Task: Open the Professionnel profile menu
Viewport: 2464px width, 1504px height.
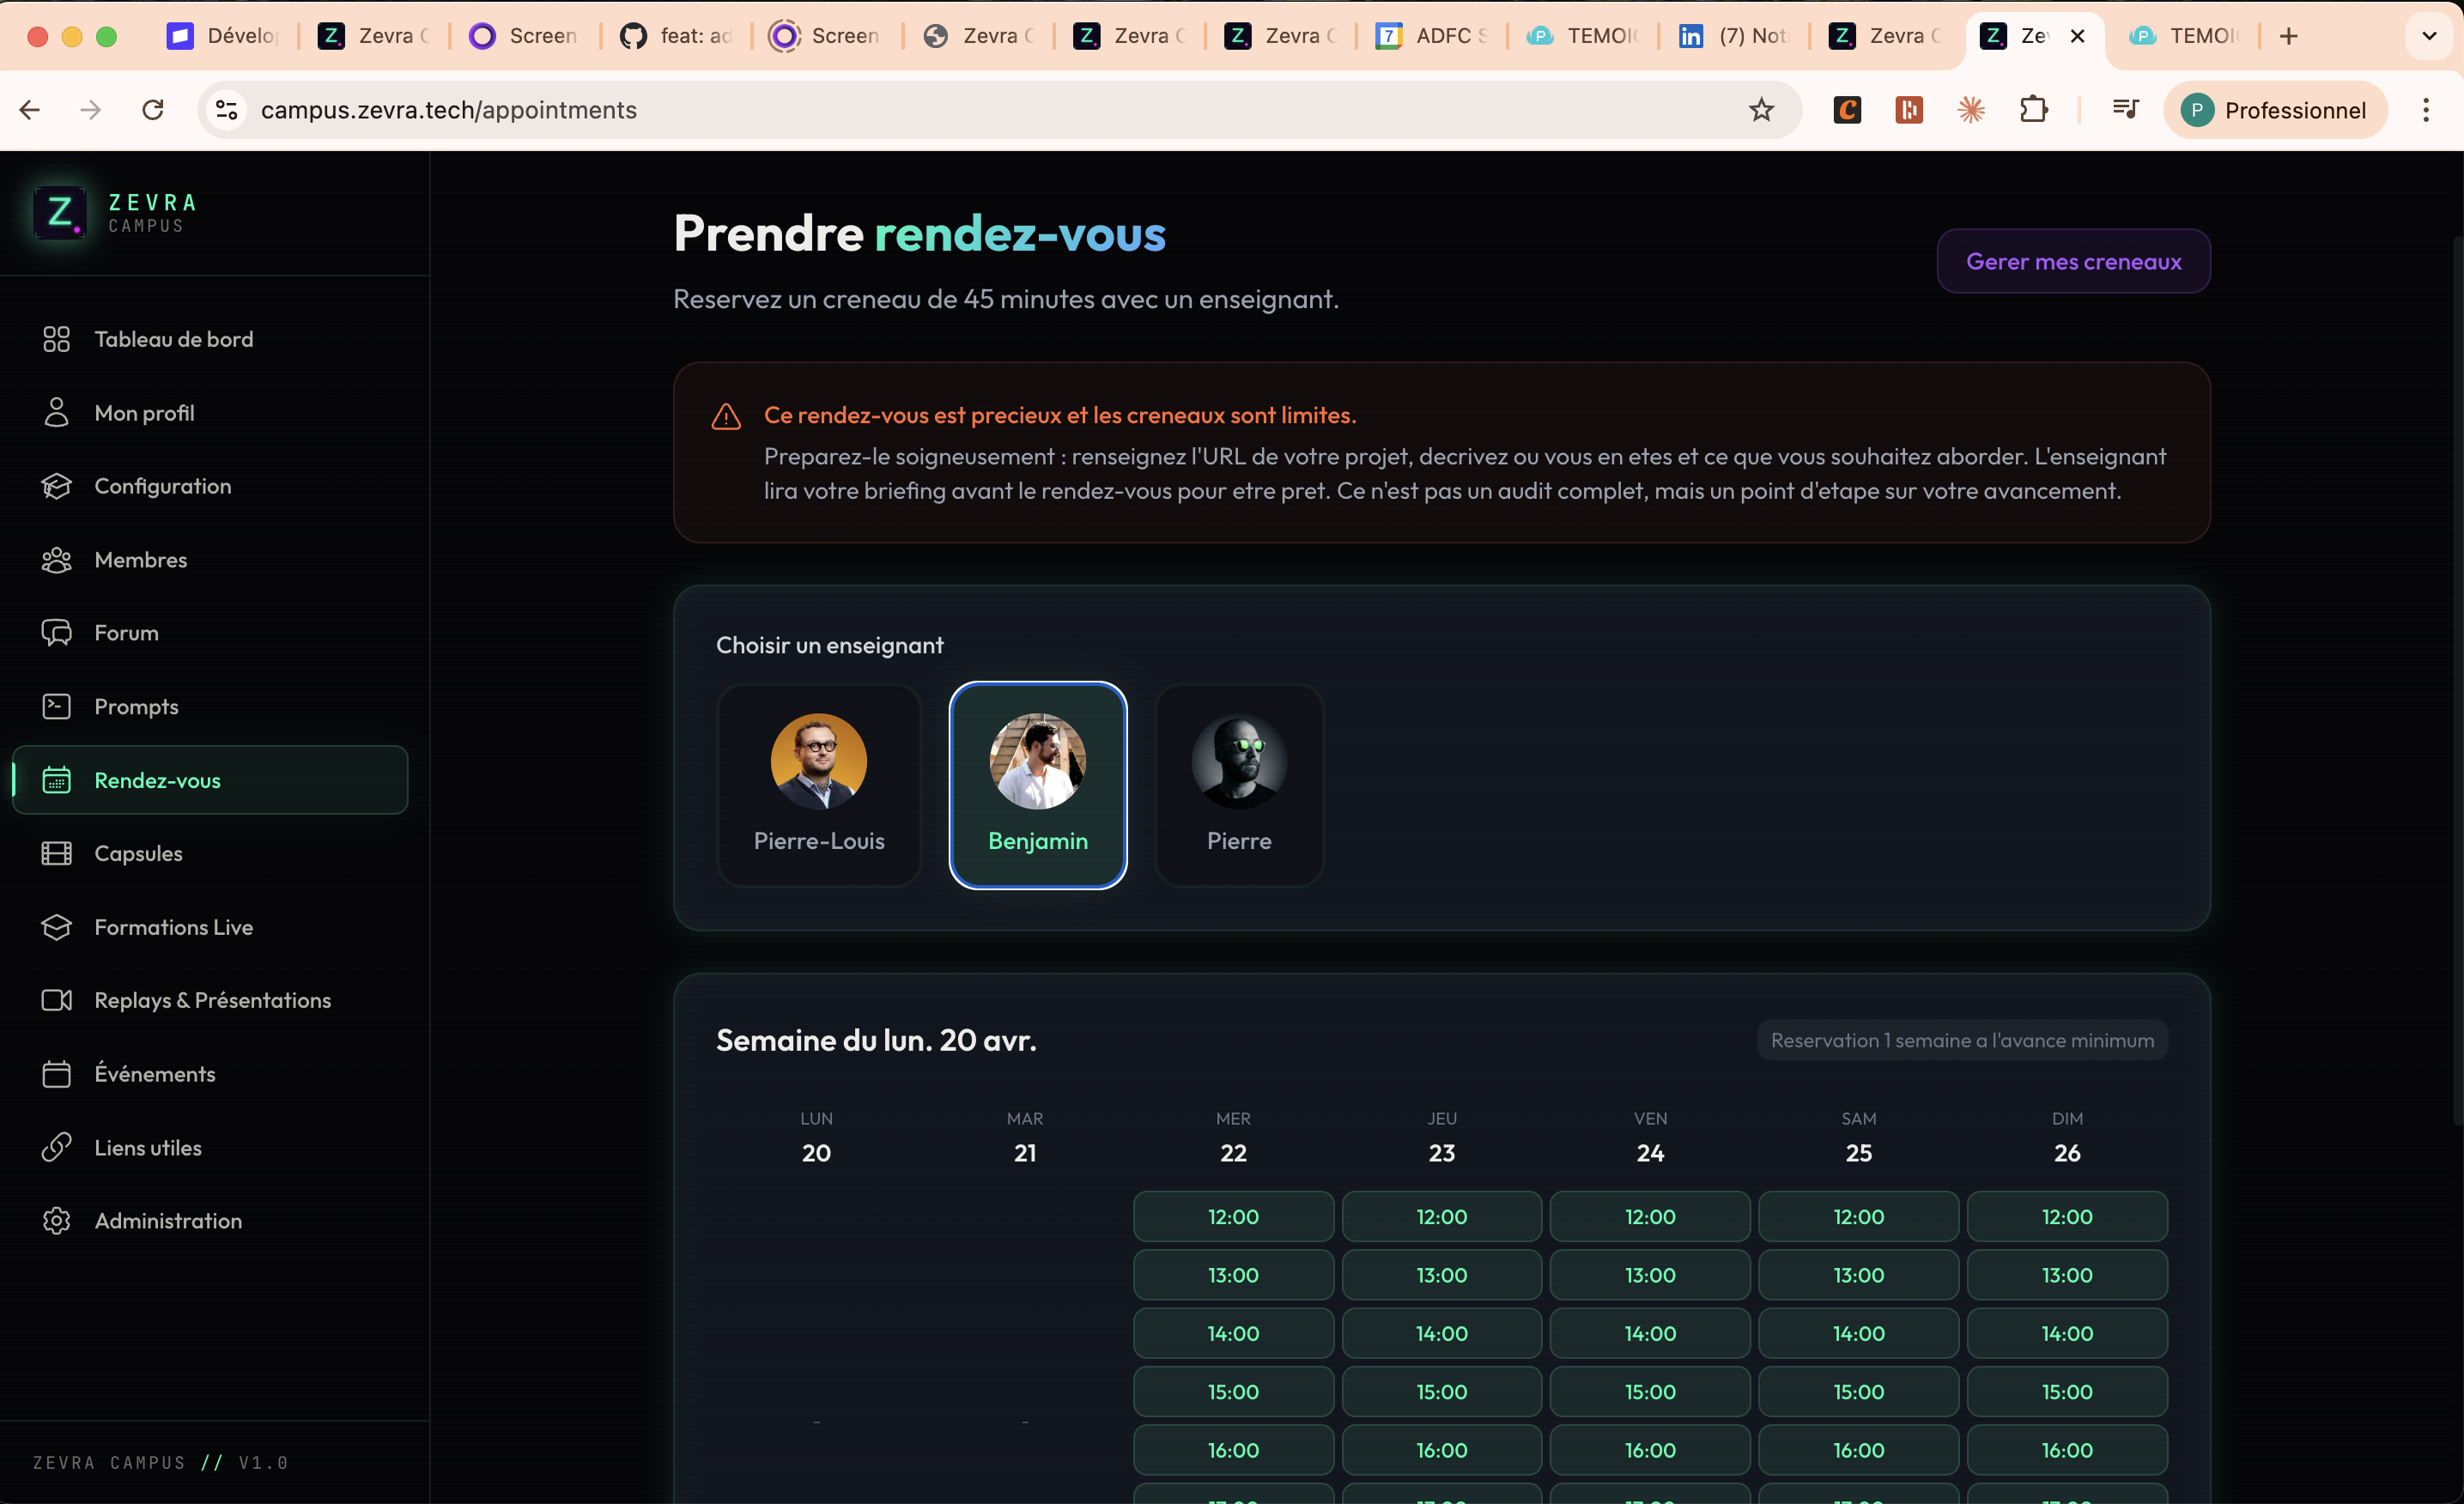Action: [2273, 110]
